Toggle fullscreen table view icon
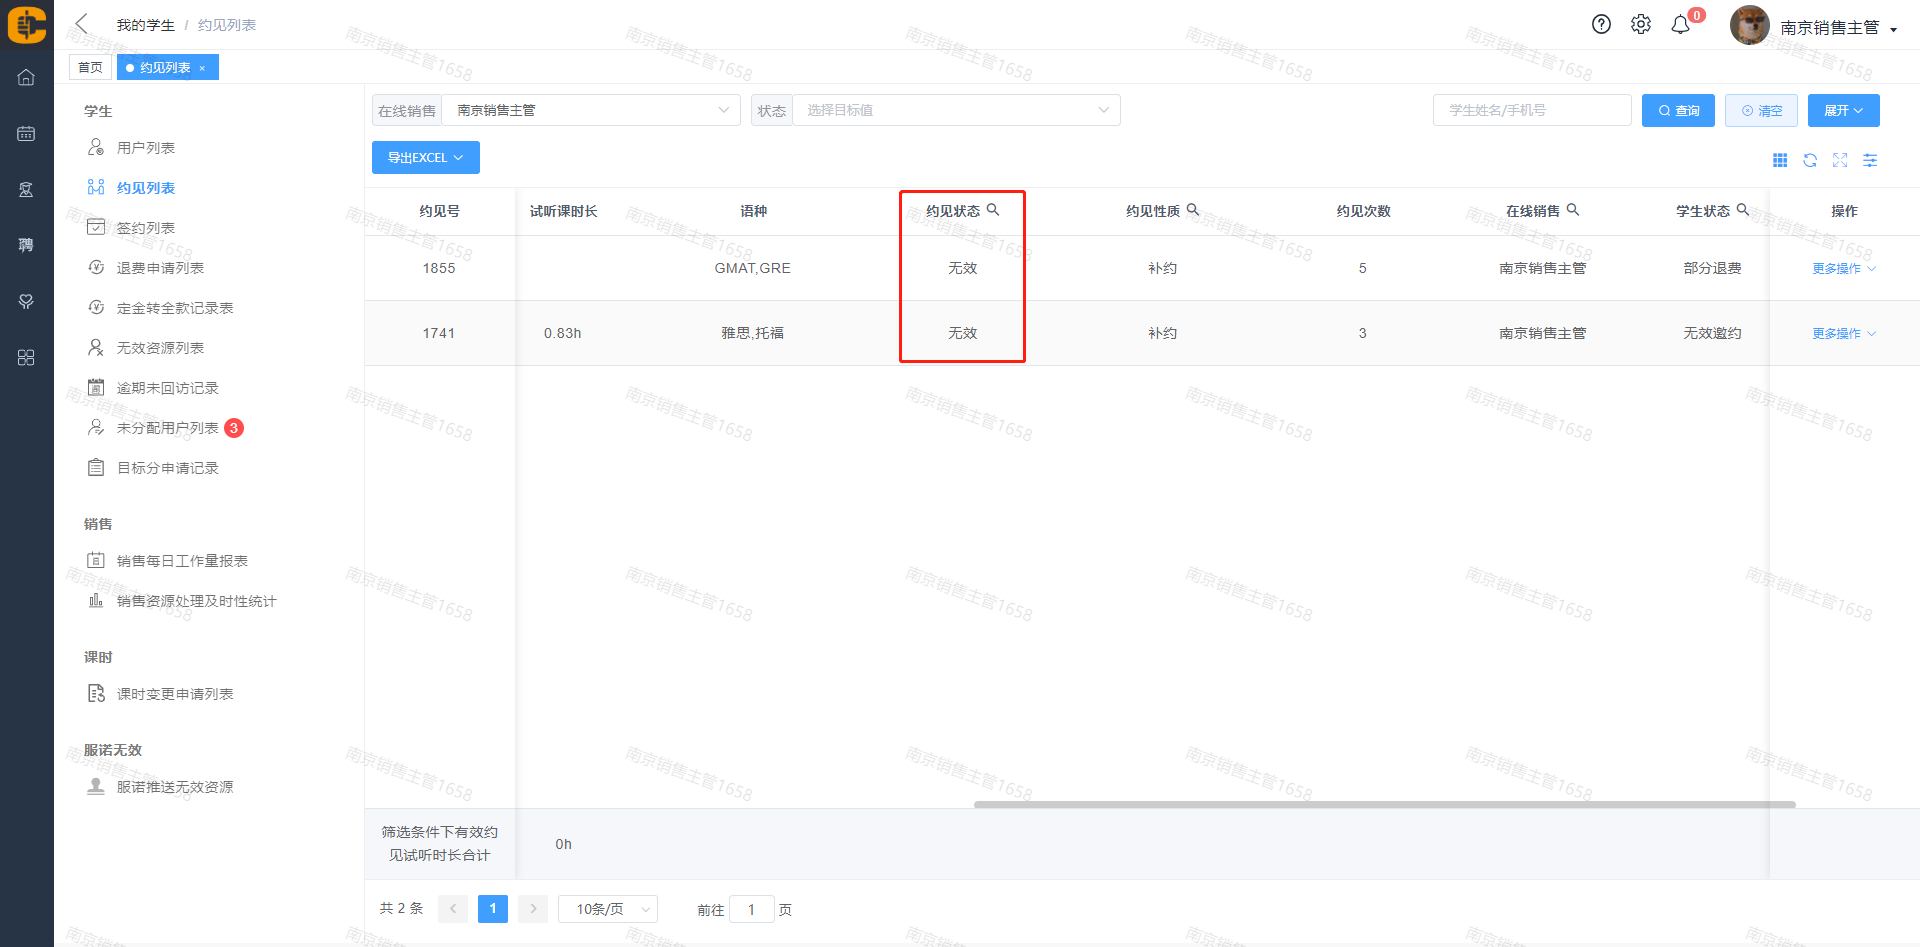 pyautogui.click(x=1840, y=160)
